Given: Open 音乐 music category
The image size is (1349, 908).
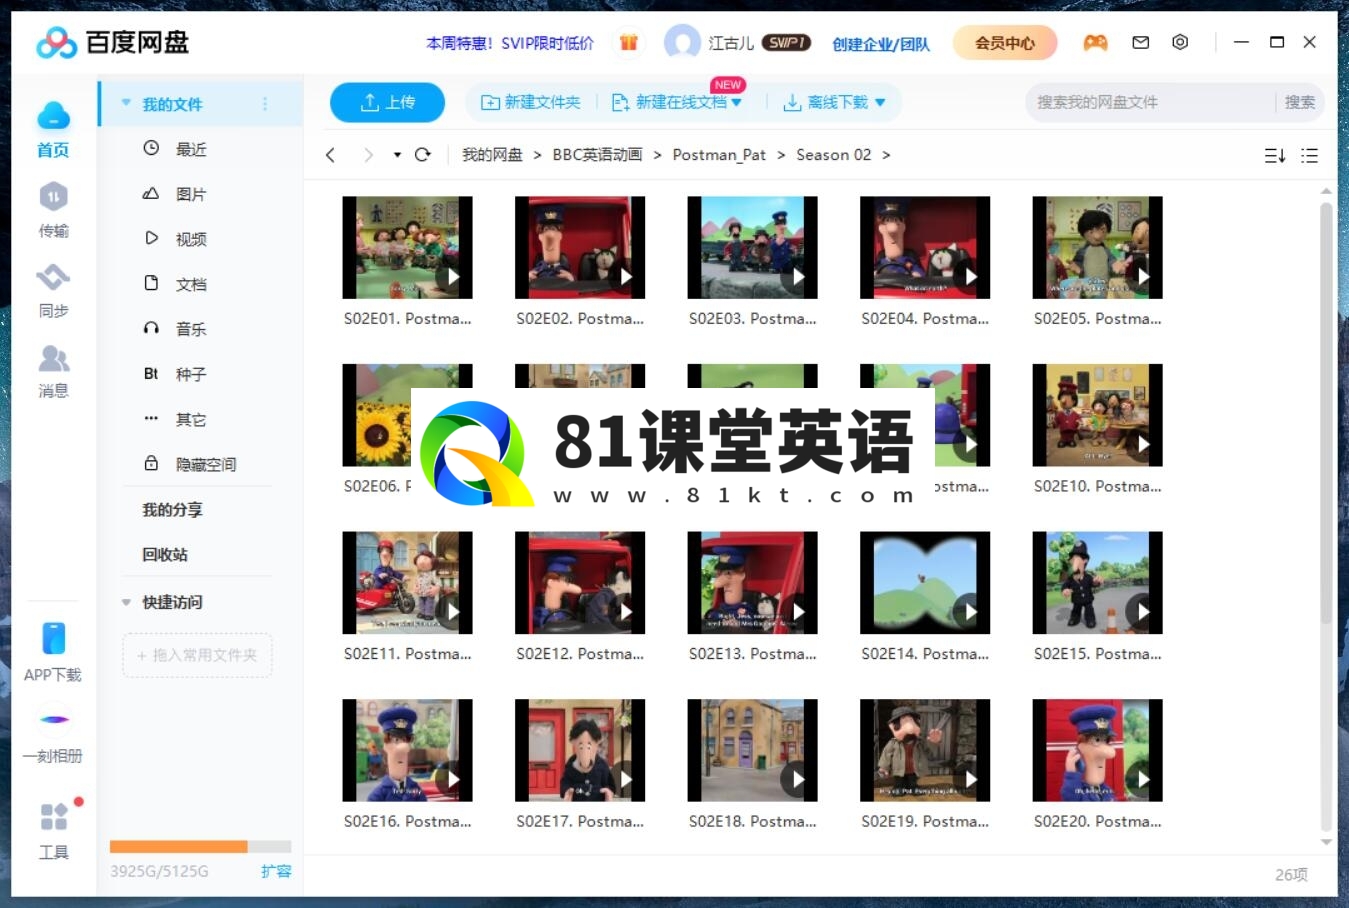Looking at the screenshot, I should click(190, 329).
